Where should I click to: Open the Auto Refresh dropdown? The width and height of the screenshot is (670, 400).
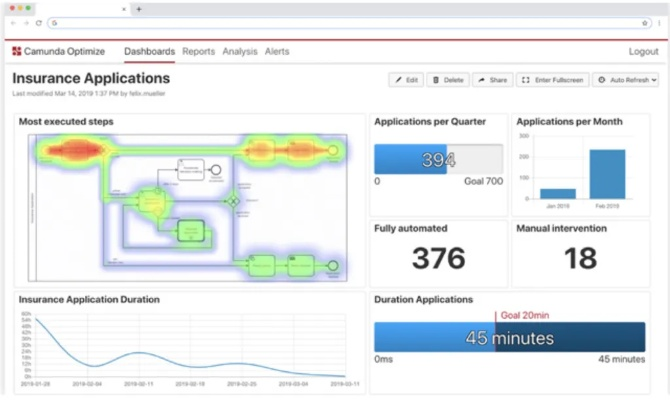coord(625,80)
